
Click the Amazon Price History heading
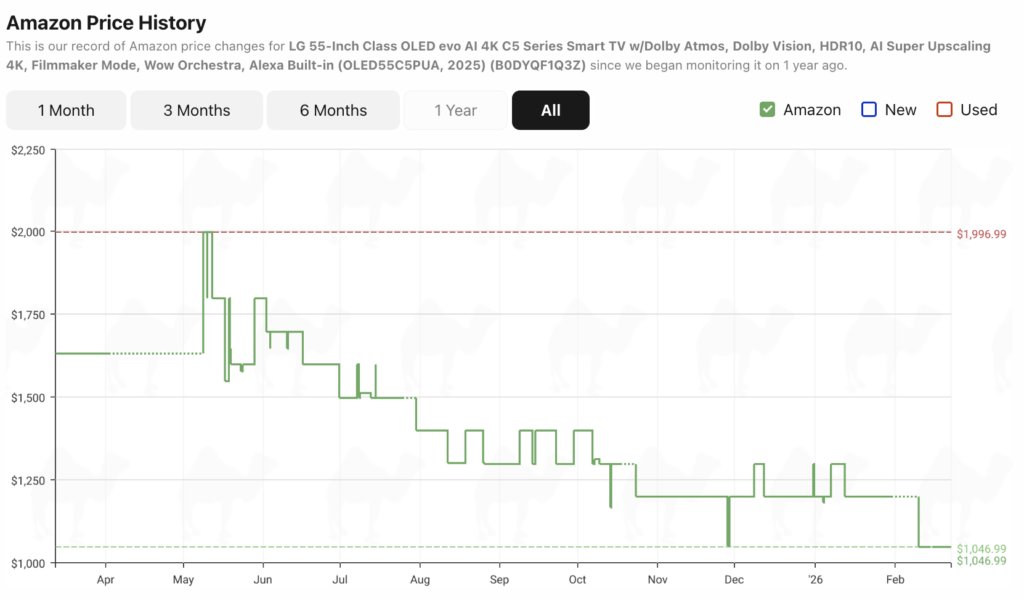point(106,22)
